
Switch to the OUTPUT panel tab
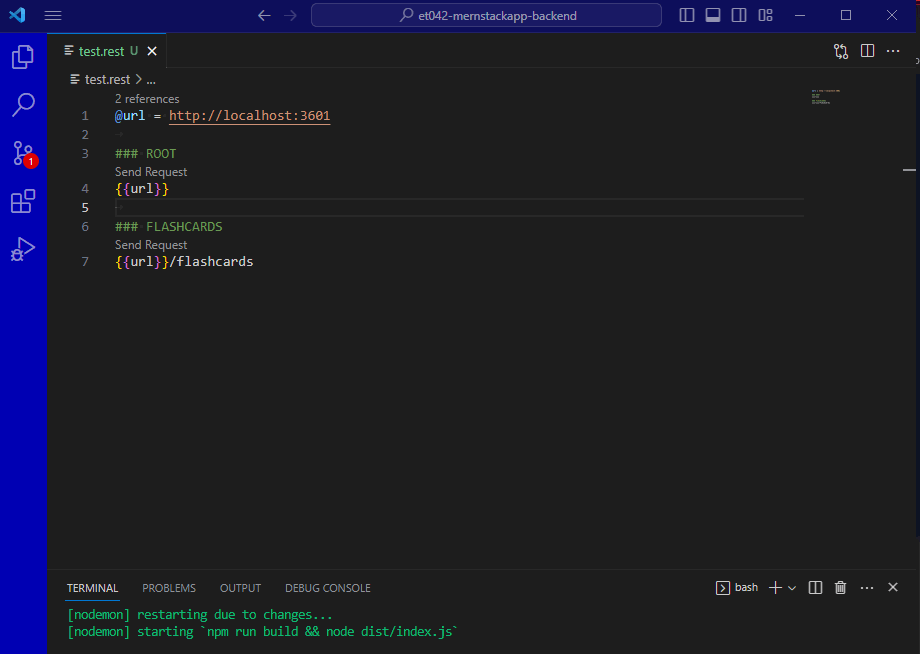241,588
